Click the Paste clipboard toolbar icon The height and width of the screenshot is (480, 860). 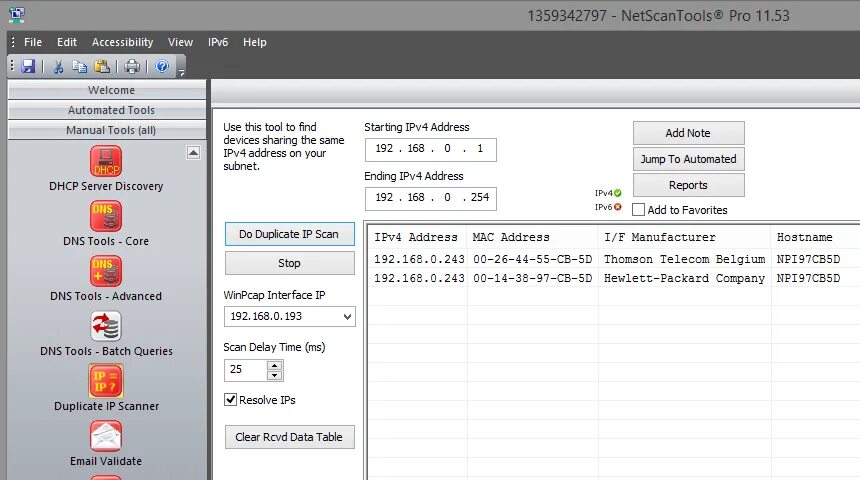click(x=102, y=67)
